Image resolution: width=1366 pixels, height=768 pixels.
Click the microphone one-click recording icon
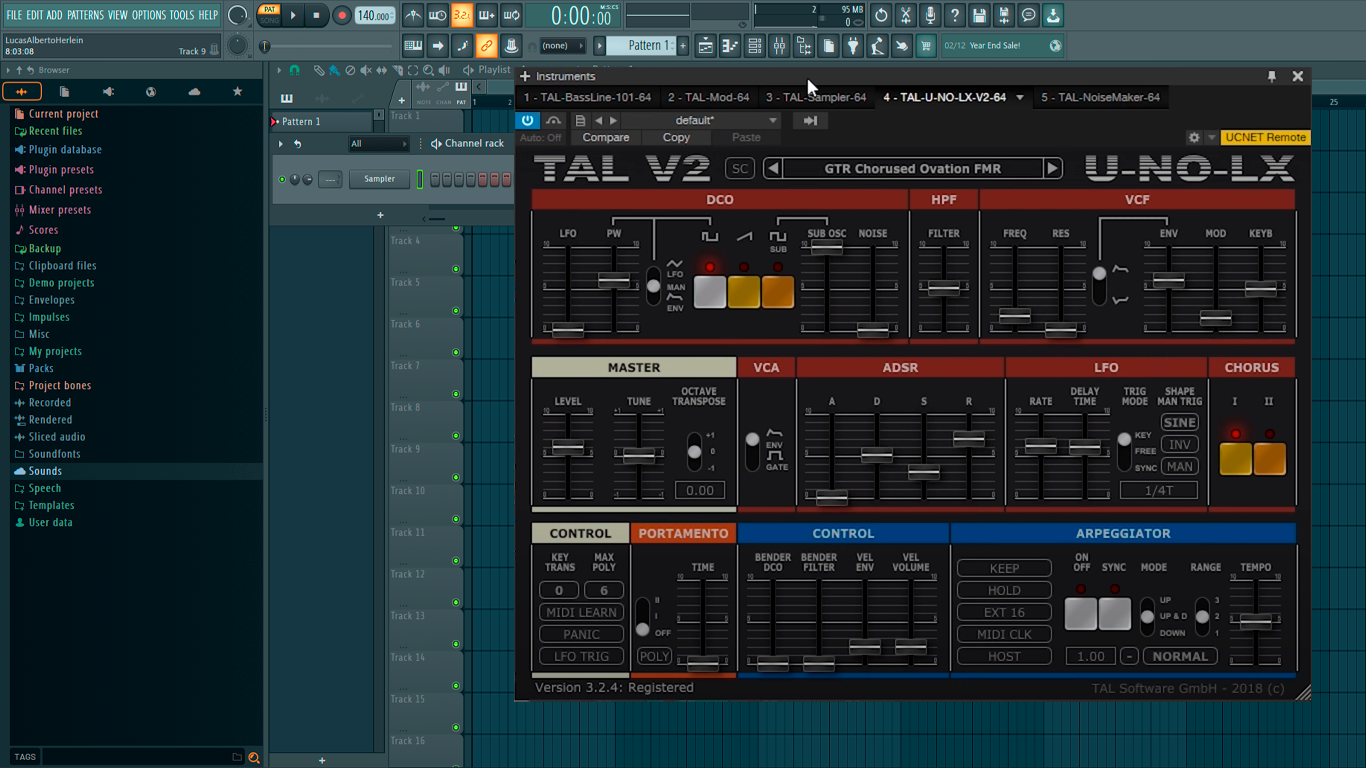[x=930, y=15]
